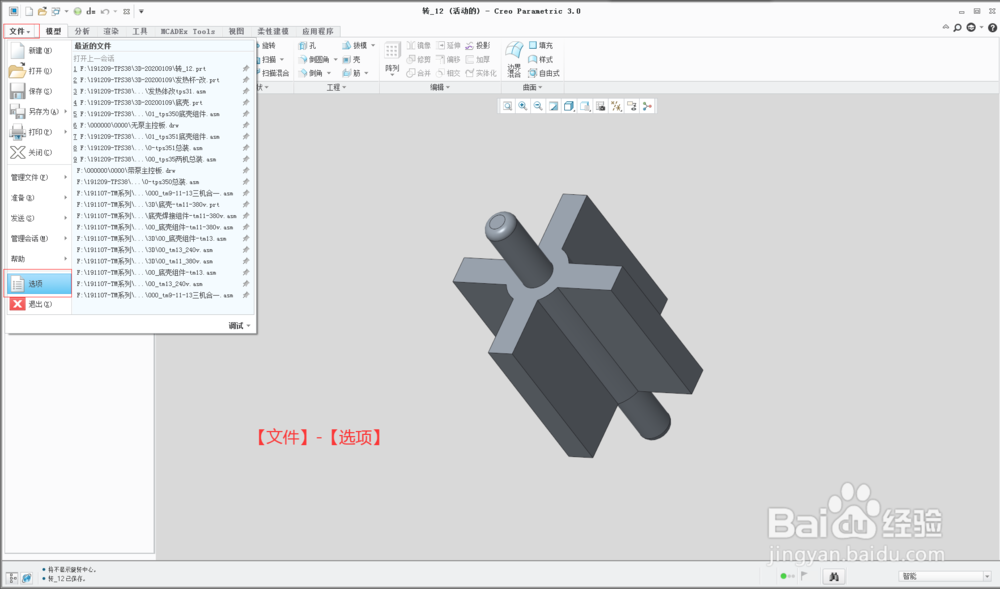
Task: Click the Undo arrow in quick access toolbar
Action: (105, 11)
